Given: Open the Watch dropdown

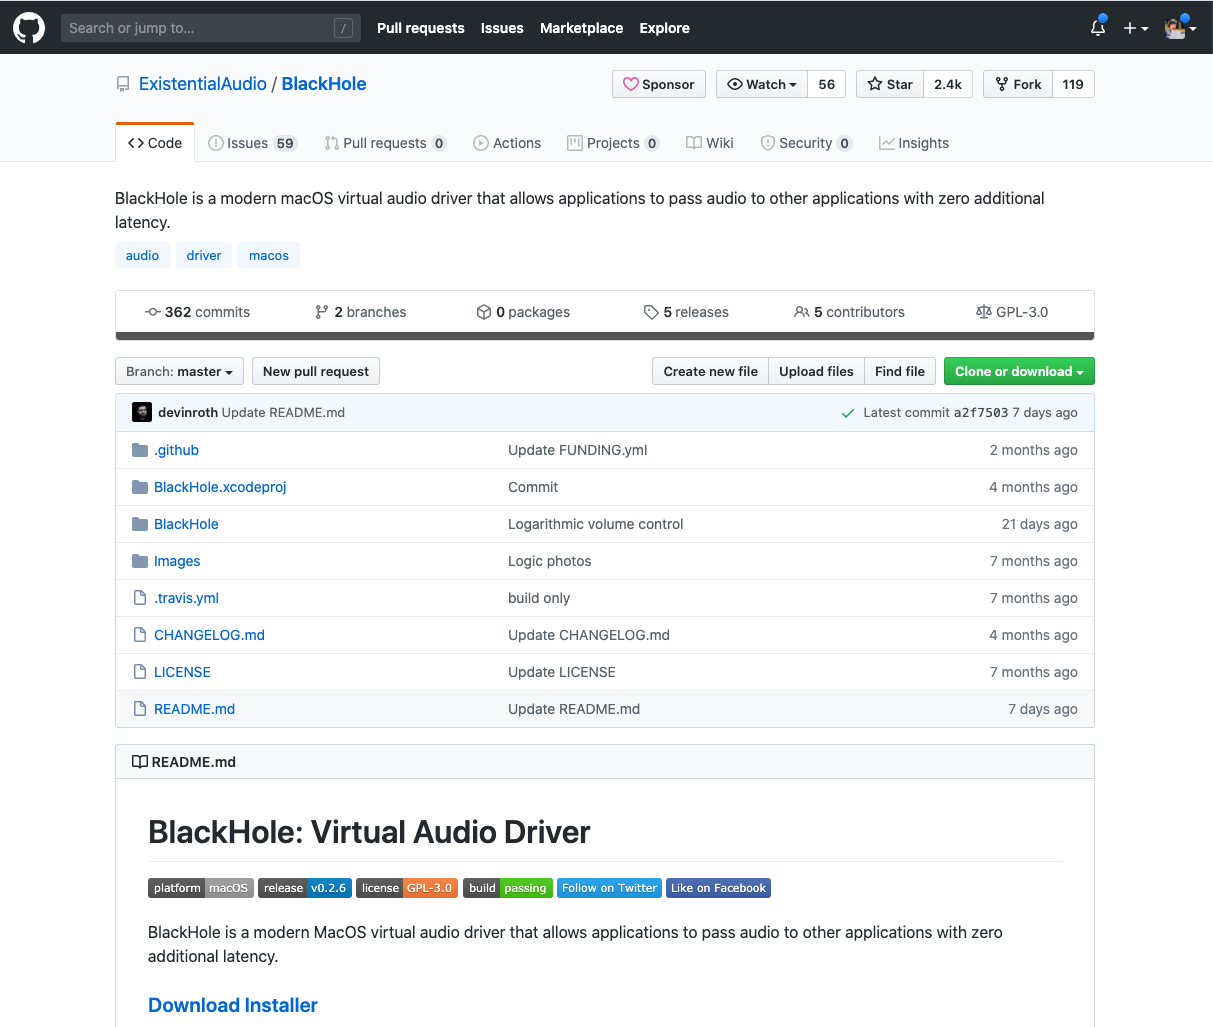Looking at the screenshot, I should (762, 84).
